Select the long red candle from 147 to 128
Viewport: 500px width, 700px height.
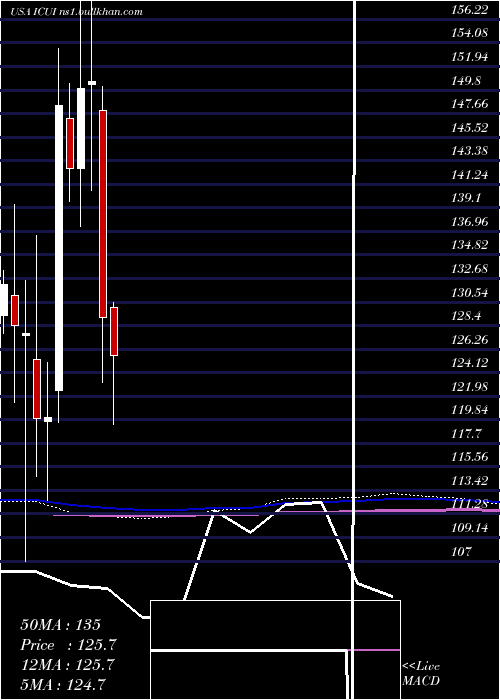point(103,214)
